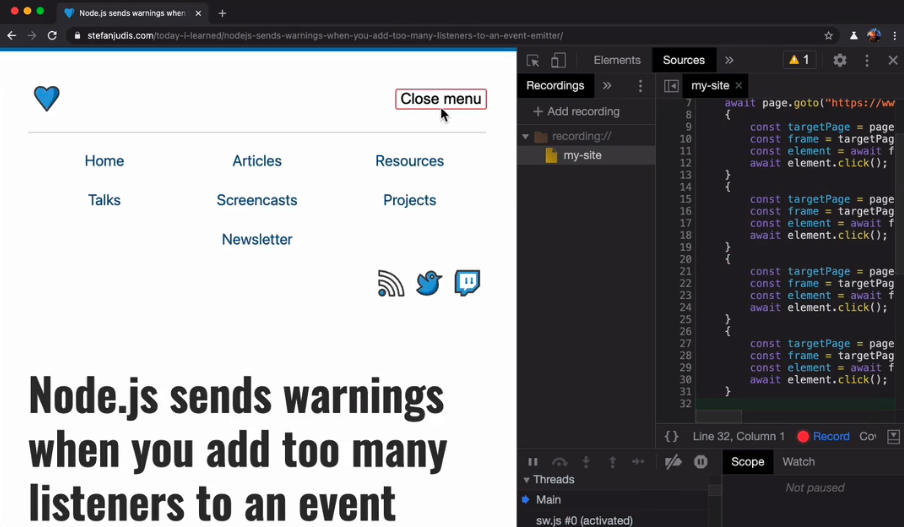This screenshot has width=904, height=527.
Task: Open the Chrome three-dot menu
Action: 895,36
